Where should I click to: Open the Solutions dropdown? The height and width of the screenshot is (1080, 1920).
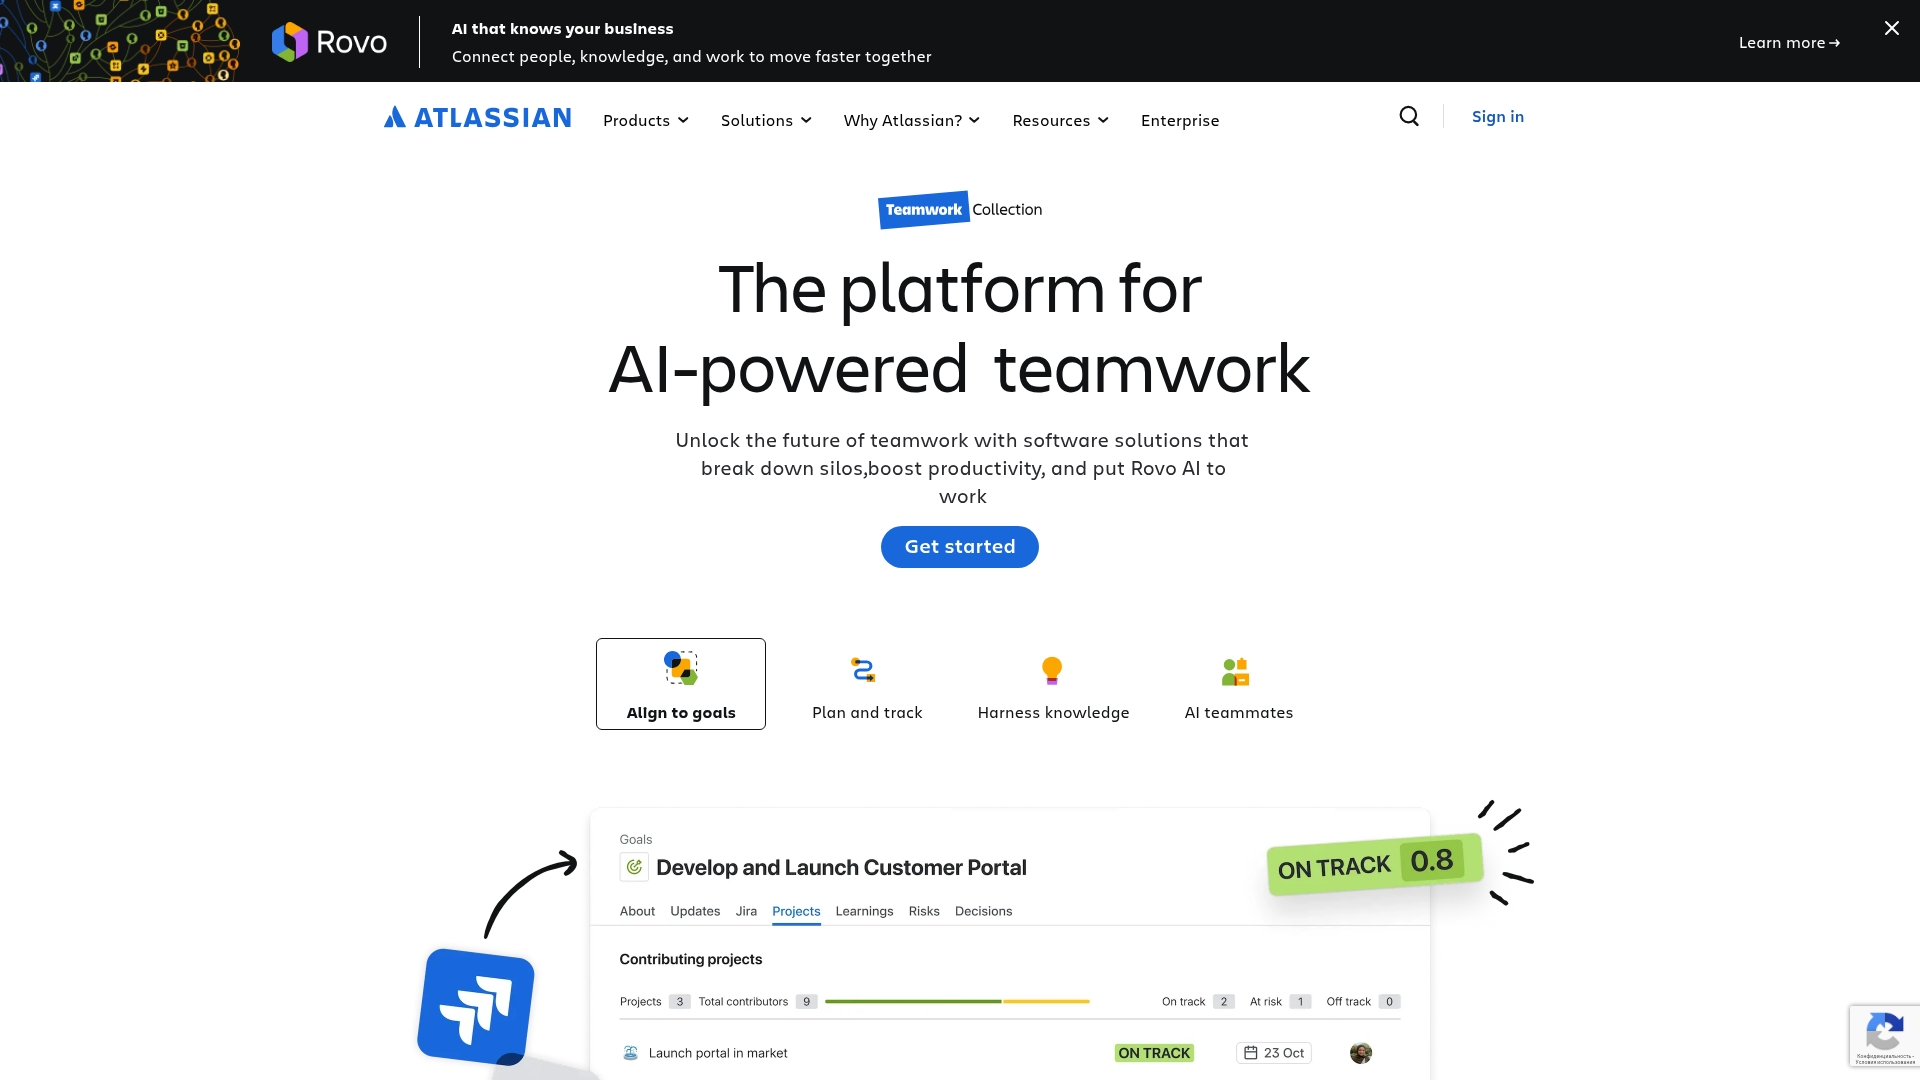pyautogui.click(x=765, y=120)
